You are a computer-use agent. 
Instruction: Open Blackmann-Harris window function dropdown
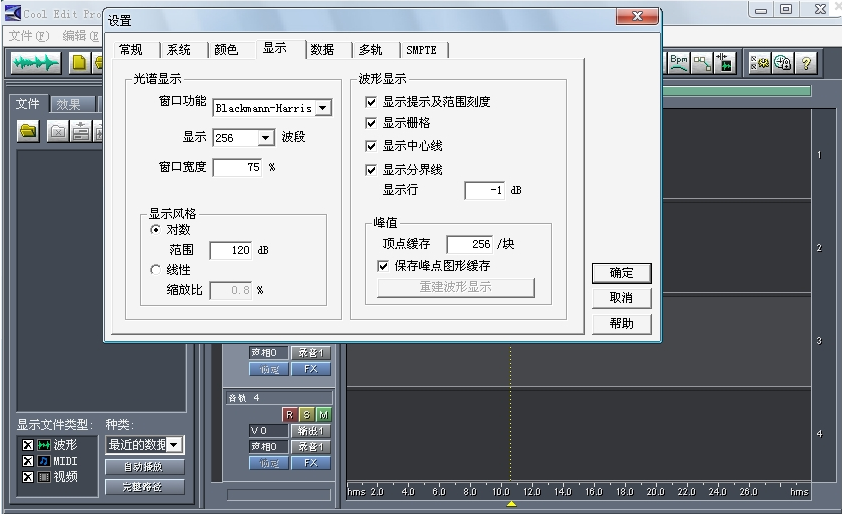click(322, 108)
